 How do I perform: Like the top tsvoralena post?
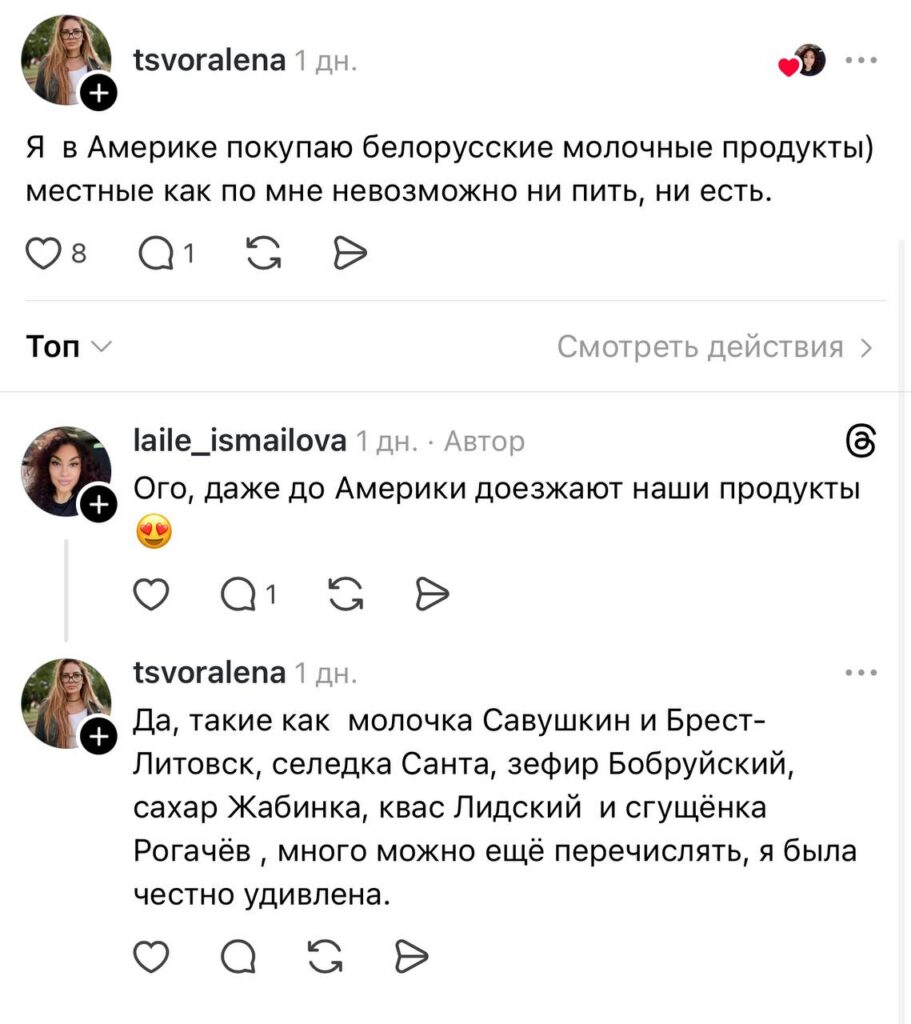pyautogui.click(x=43, y=256)
